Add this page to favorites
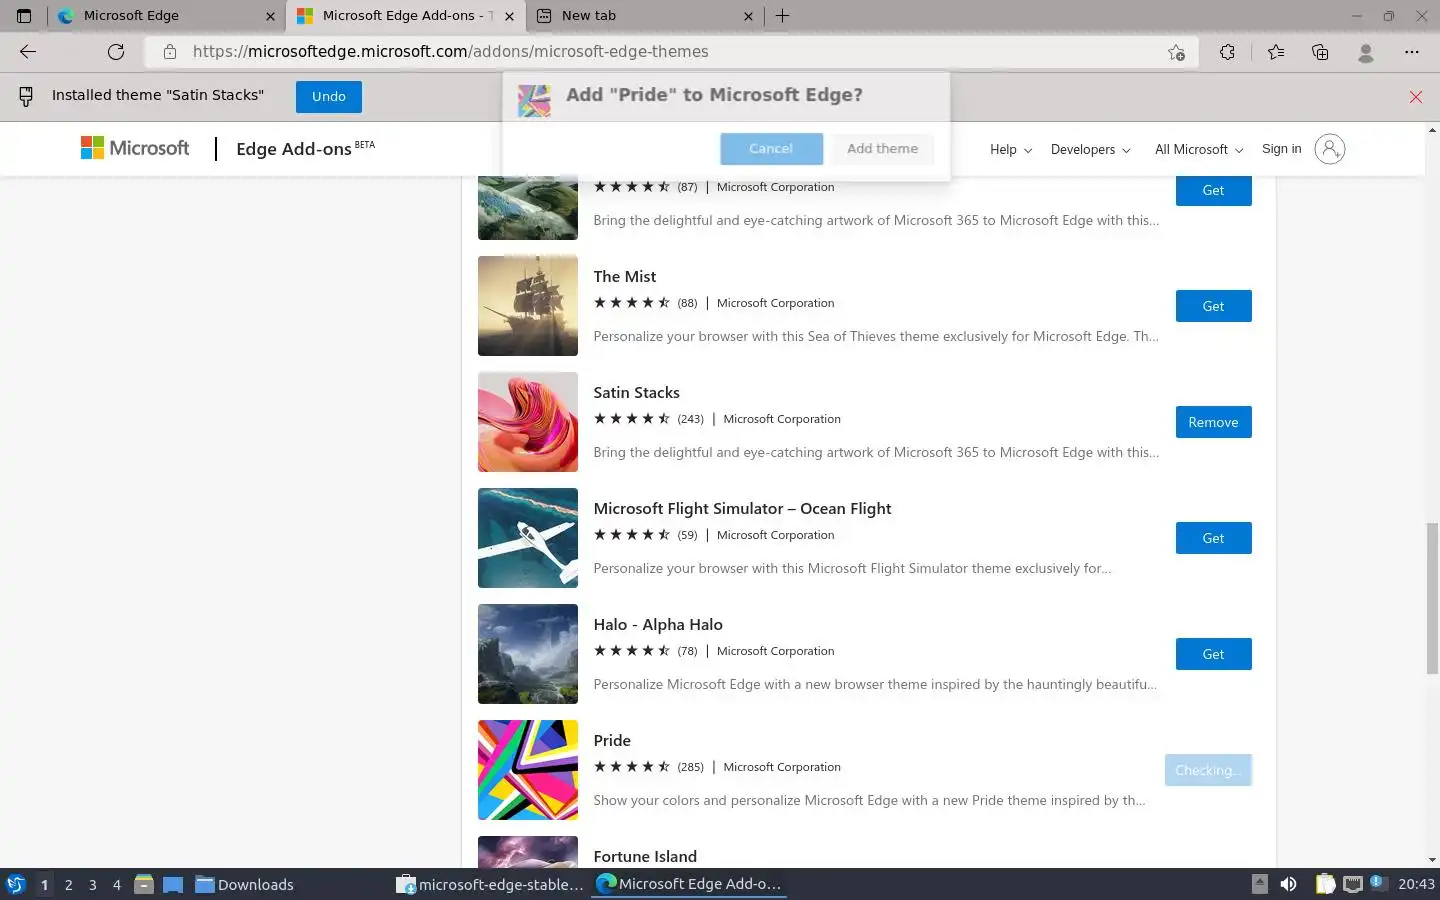1440x900 pixels. pyautogui.click(x=1176, y=52)
